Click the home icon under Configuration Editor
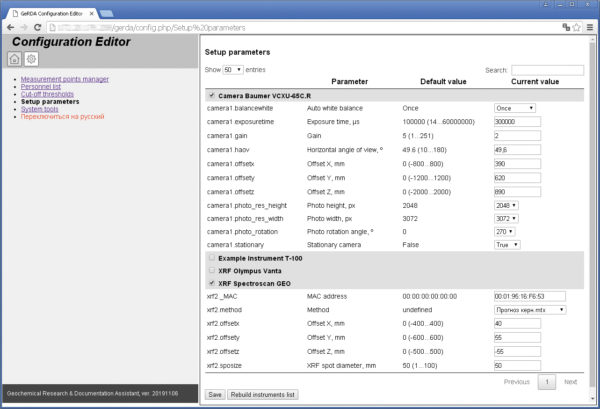Viewport: 600px width, 409px height. pos(15,59)
